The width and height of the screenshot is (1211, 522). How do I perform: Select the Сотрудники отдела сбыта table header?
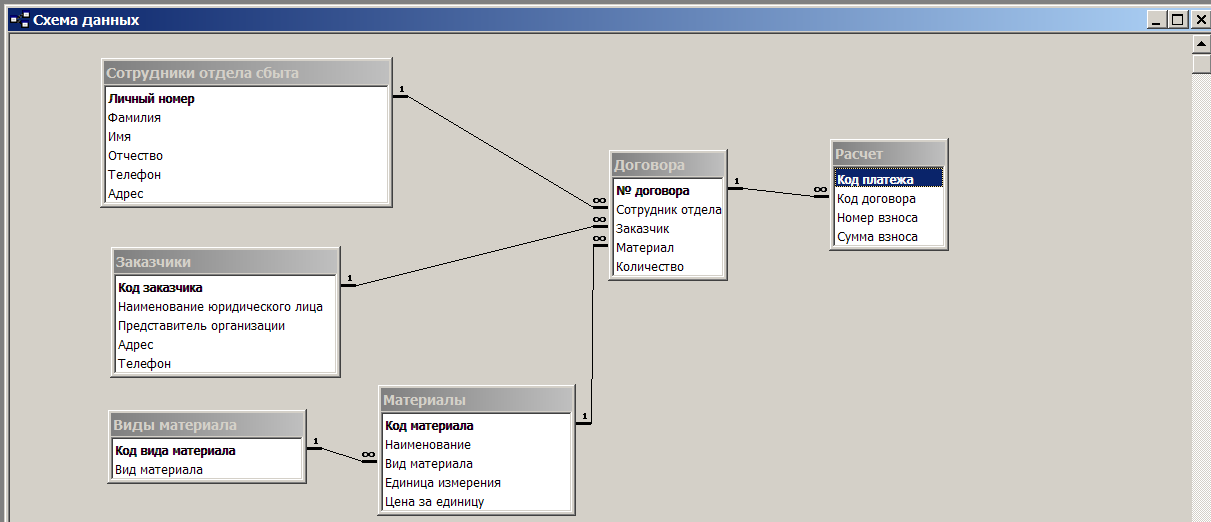(246, 73)
